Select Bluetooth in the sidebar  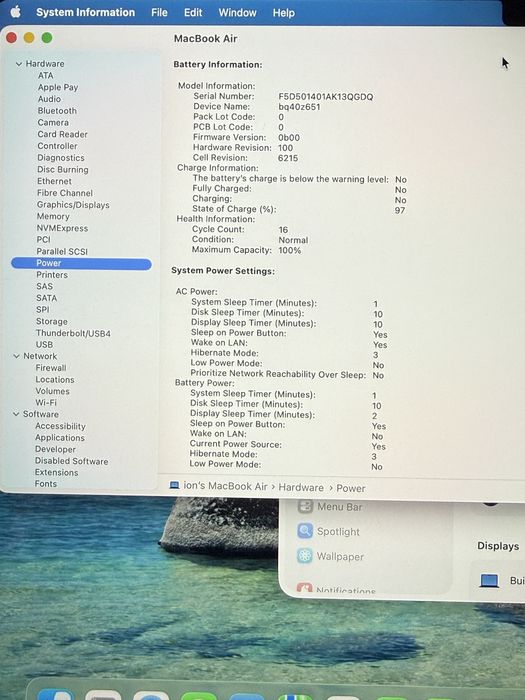57,110
